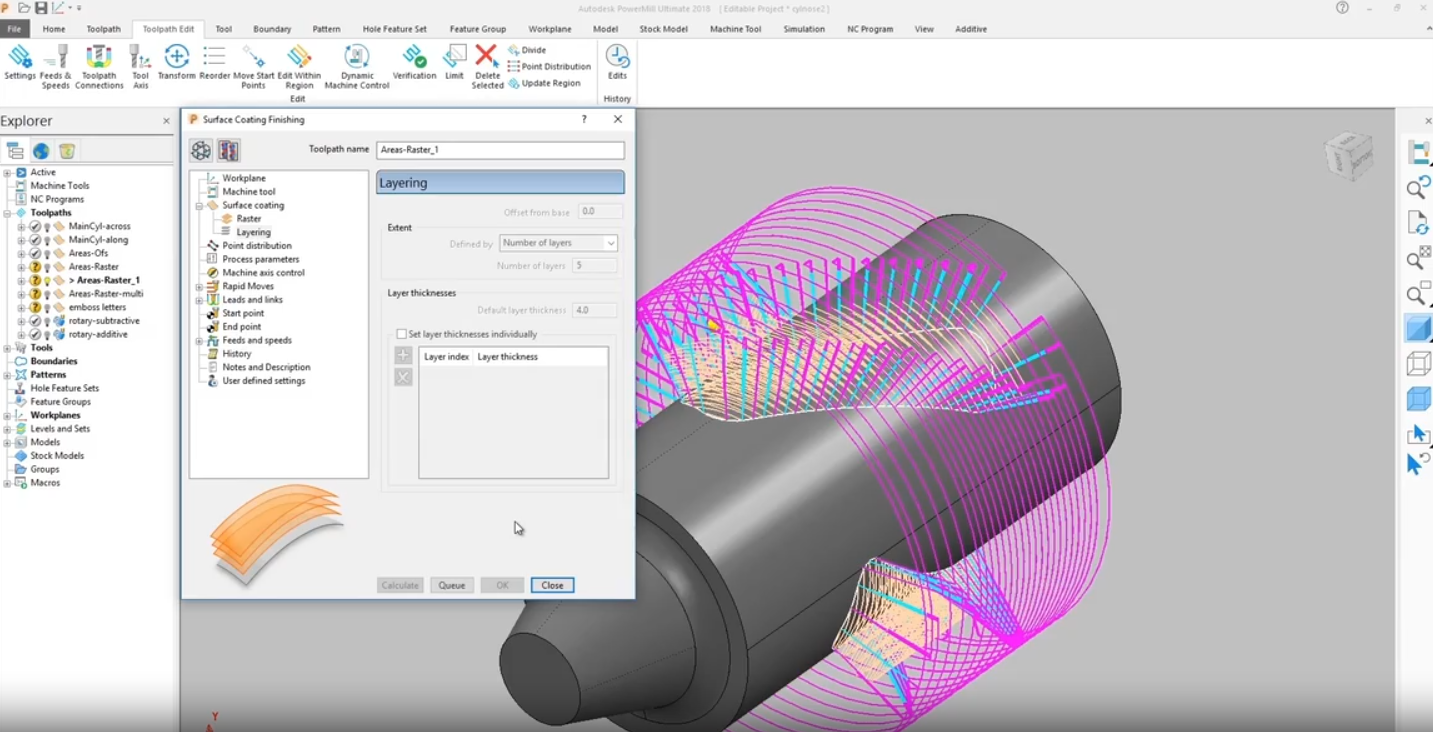Toggle lightbulb for the rotary-additive toolpath
The image size is (1433, 732).
click(47, 335)
